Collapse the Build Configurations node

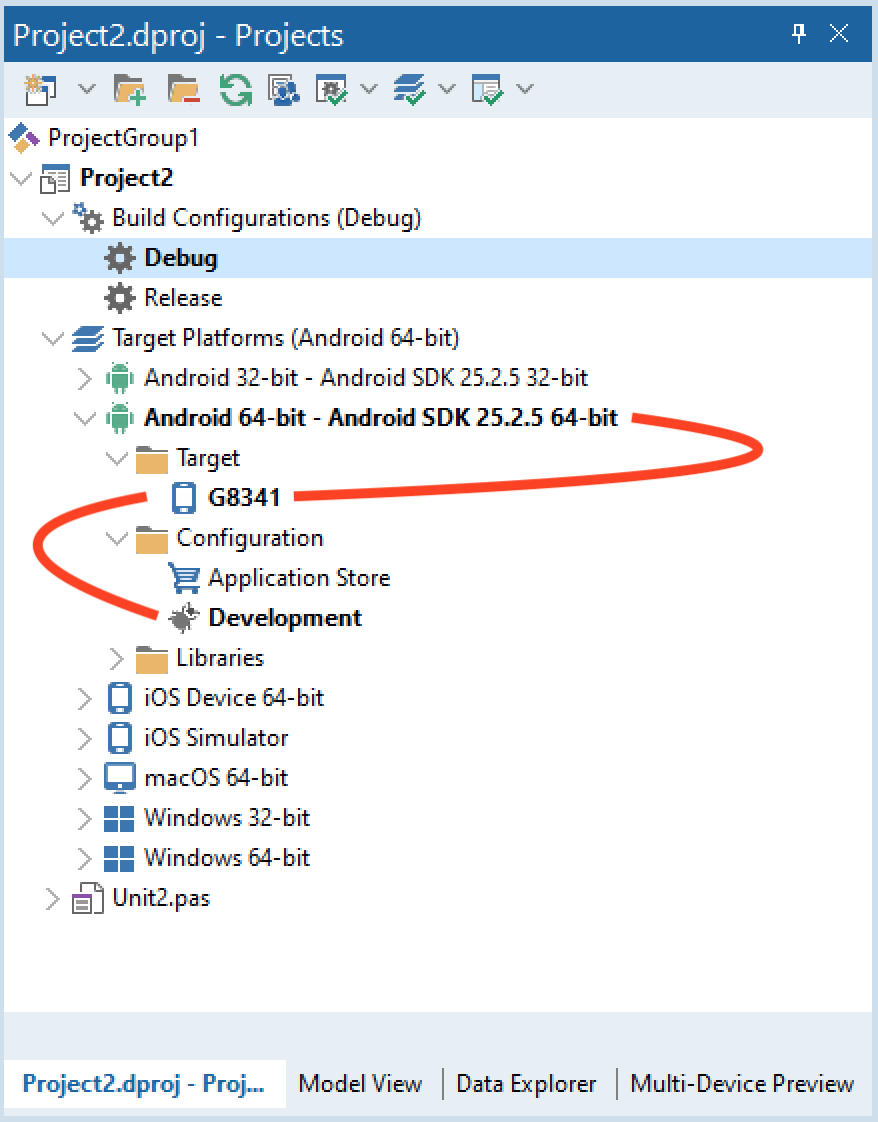53,218
